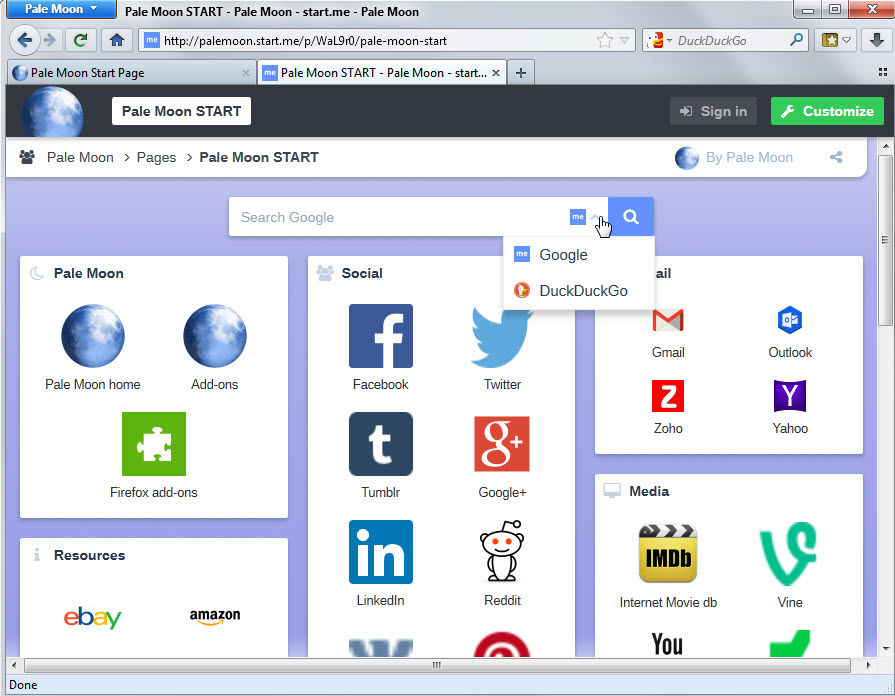Click the share icon beside By Pale Moon
The height and width of the screenshot is (696, 895).
(x=836, y=157)
